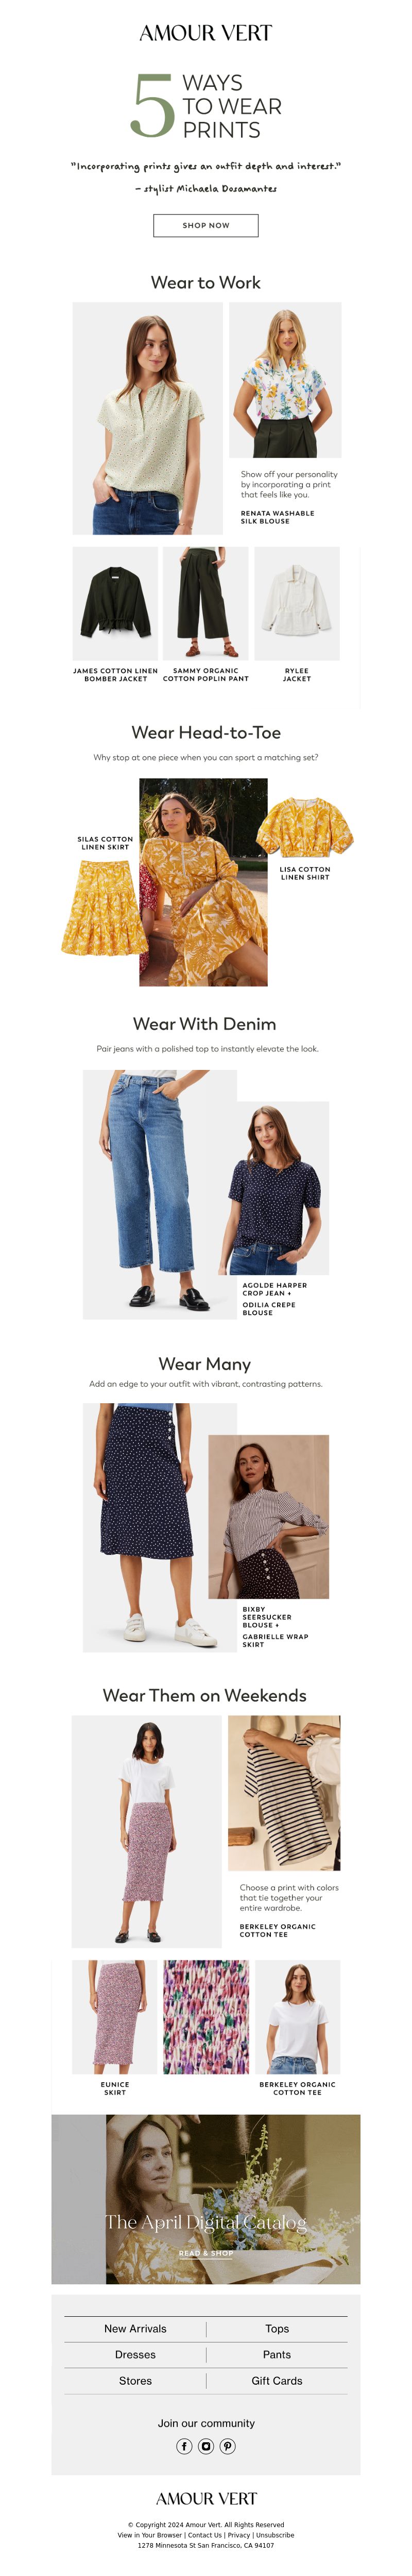The width and height of the screenshot is (412, 2576).
Task: Click the Amour Vert footer logo
Action: [x=206, y=2499]
